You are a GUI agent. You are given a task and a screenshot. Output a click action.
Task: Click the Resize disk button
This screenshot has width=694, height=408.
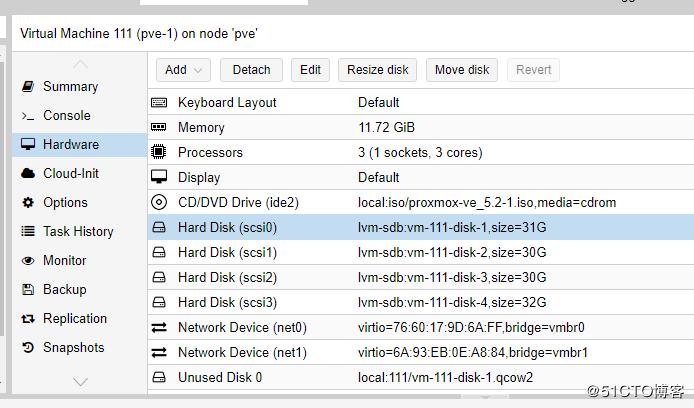click(377, 70)
